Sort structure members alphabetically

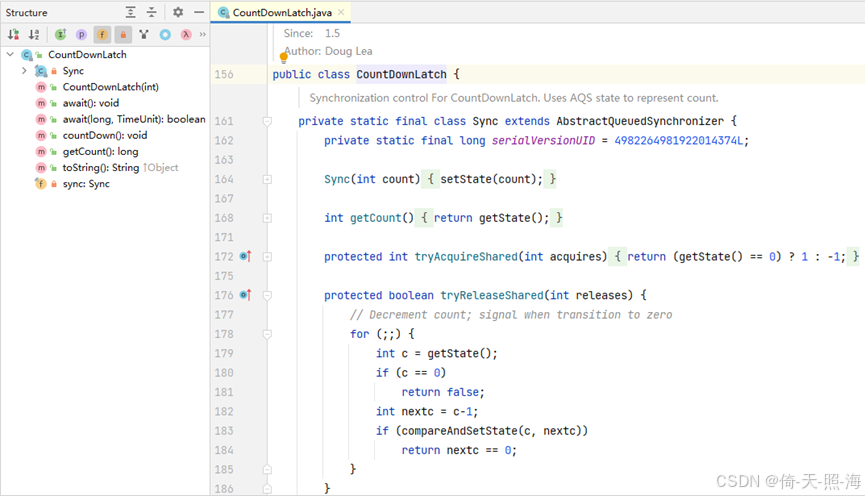[x=34, y=35]
